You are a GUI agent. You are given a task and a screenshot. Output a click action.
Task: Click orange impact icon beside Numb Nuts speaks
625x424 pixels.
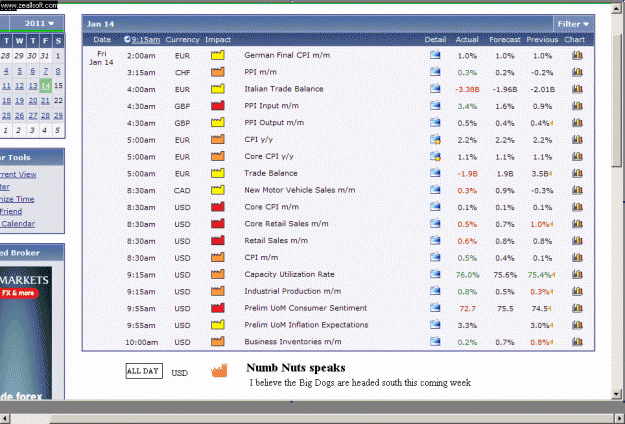(219, 371)
